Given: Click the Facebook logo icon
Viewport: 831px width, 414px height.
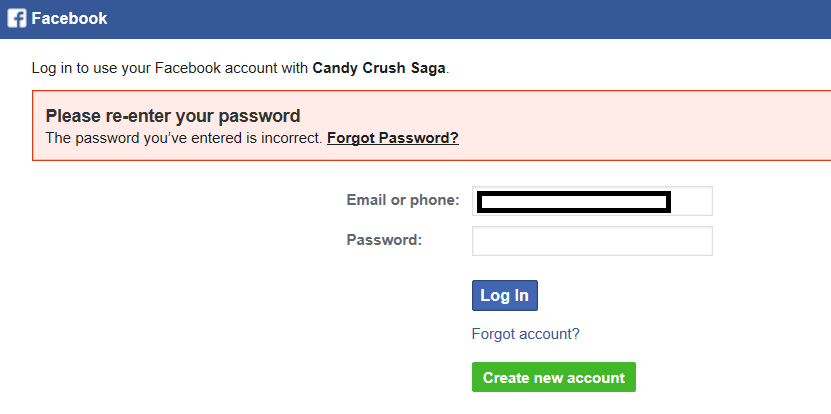Looking at the screenshot, I should tap(17, 18).
